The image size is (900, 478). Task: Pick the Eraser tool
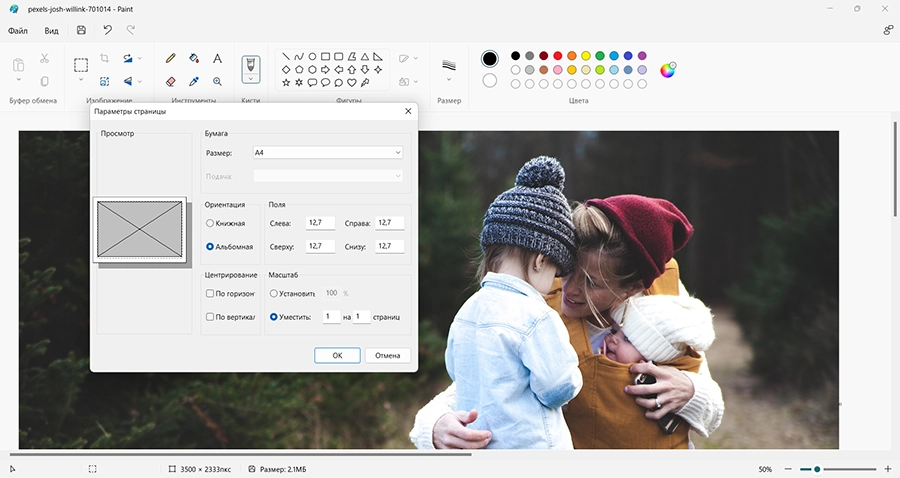click(x=170, y=81)
